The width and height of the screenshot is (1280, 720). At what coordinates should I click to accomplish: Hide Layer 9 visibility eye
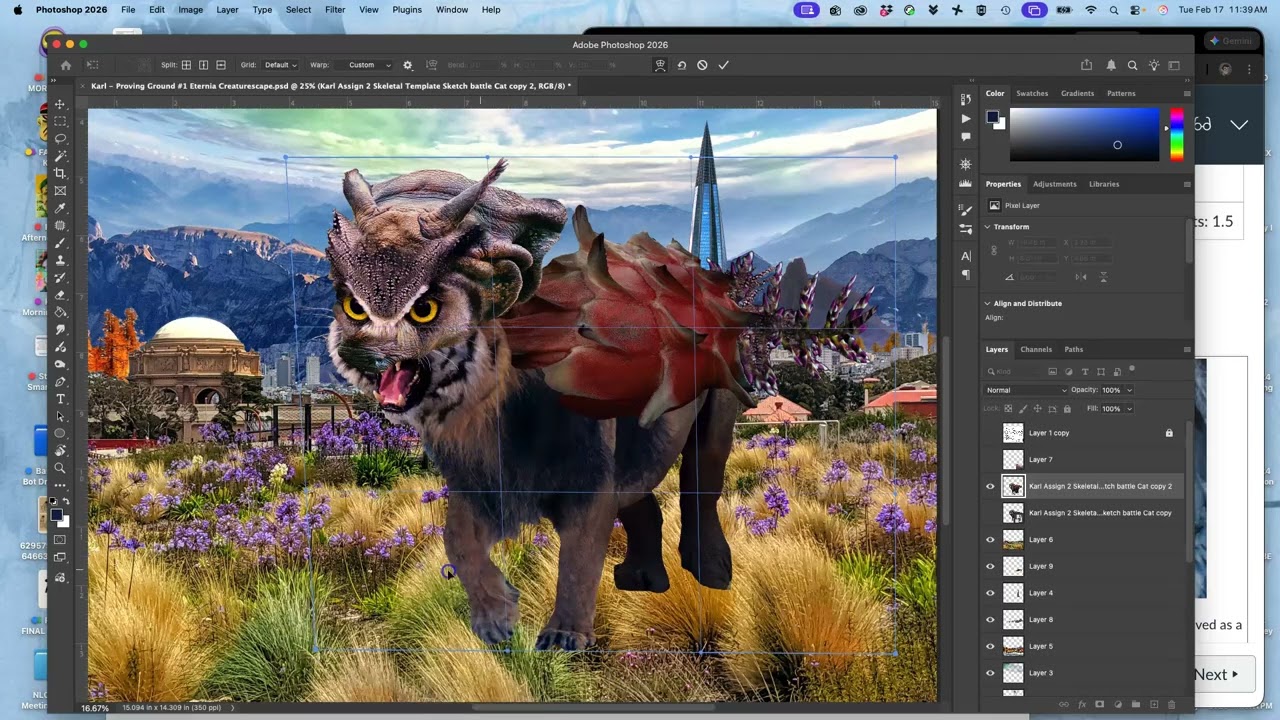click(991, 566)
